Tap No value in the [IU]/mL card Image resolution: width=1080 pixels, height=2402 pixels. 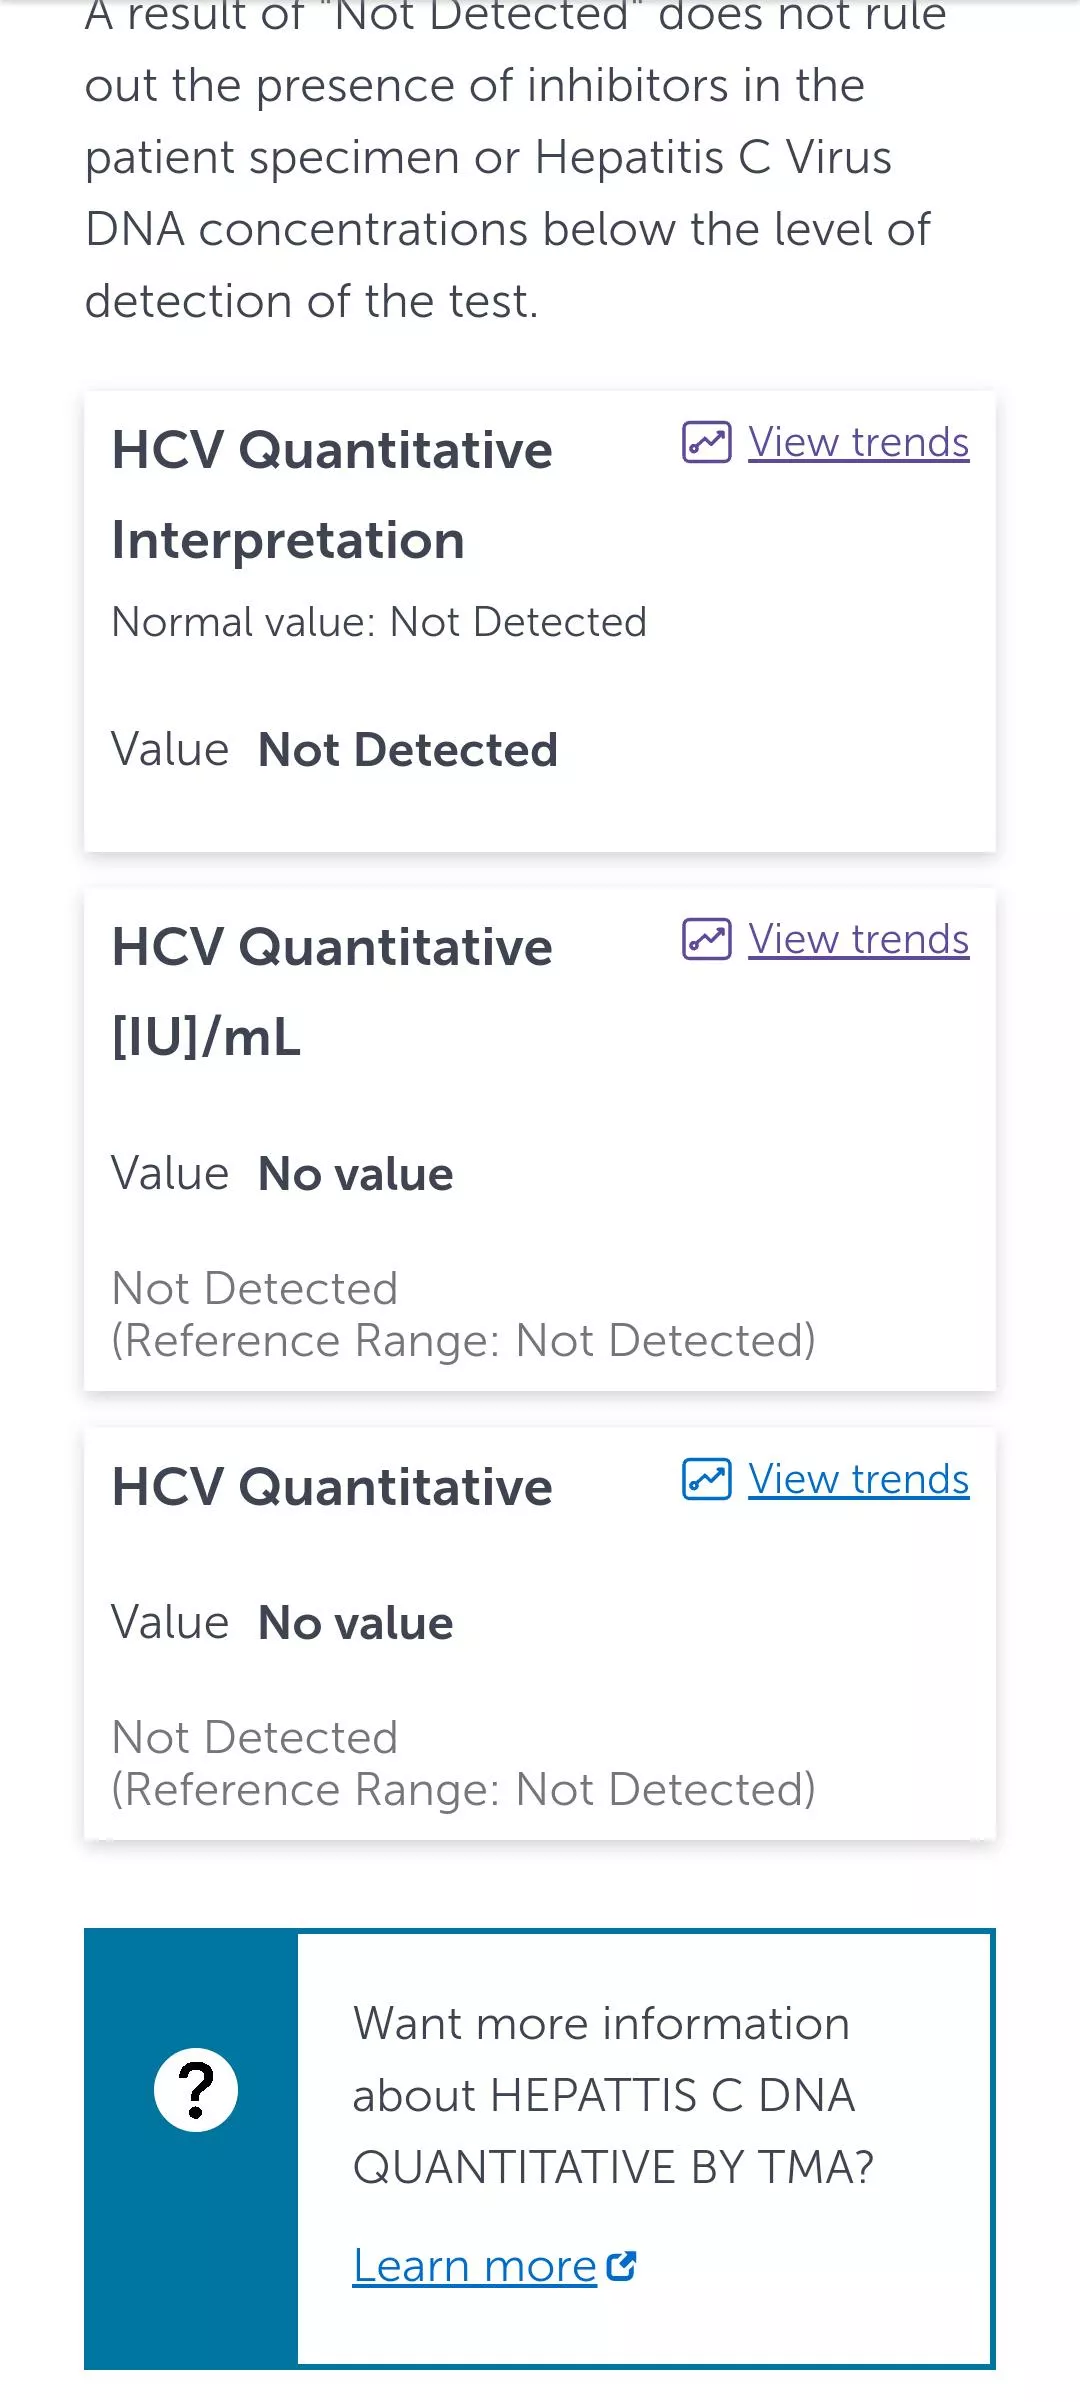pyautogui.click(x=356, y=1174)
